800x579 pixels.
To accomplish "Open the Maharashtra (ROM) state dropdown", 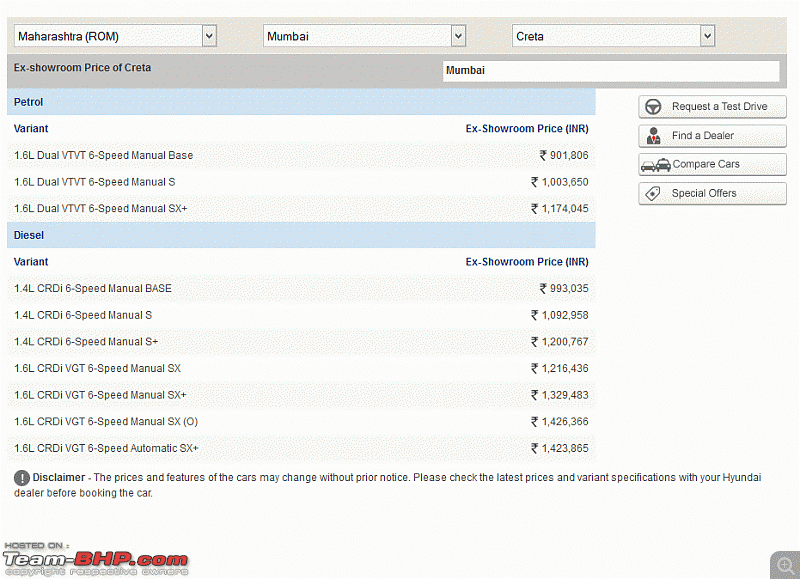I will pos(115,36).
